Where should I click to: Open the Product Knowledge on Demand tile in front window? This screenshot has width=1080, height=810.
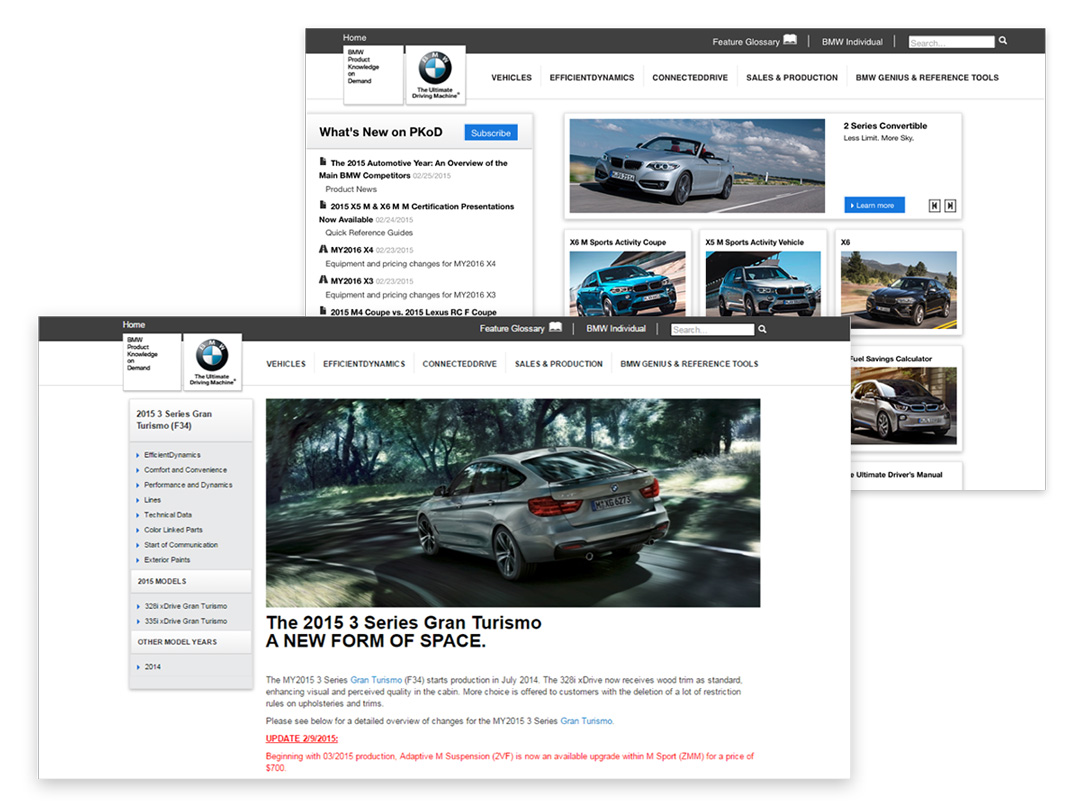[x=152, y=362]
